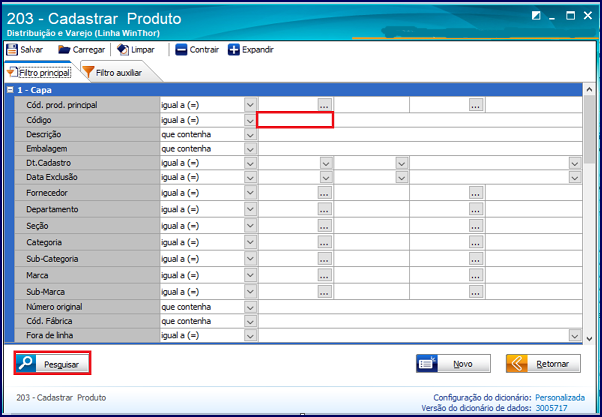Click Contrair in the toolbar
The width and height of the screenshot is (602, 417).
(x=197, y=50)
